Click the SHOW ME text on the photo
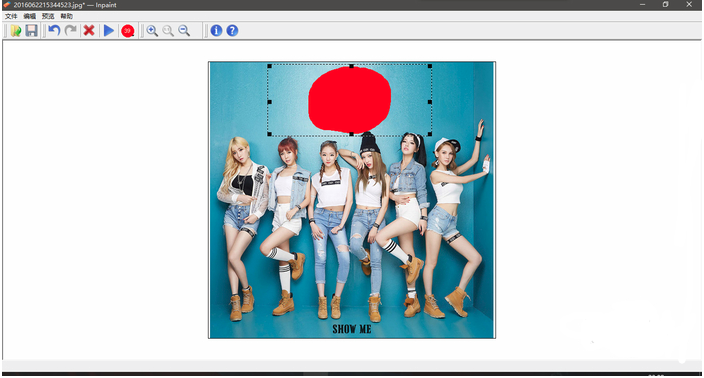 tap(352, 329)
